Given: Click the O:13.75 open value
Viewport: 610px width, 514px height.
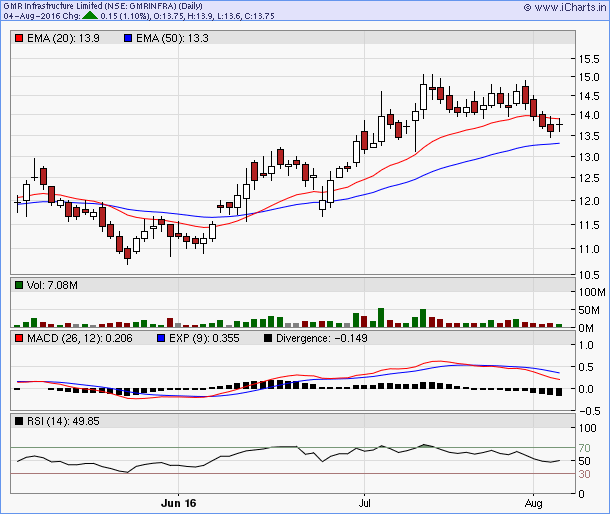Looking at the screenshot, I should pyautogui.click(x=168, y=16).
